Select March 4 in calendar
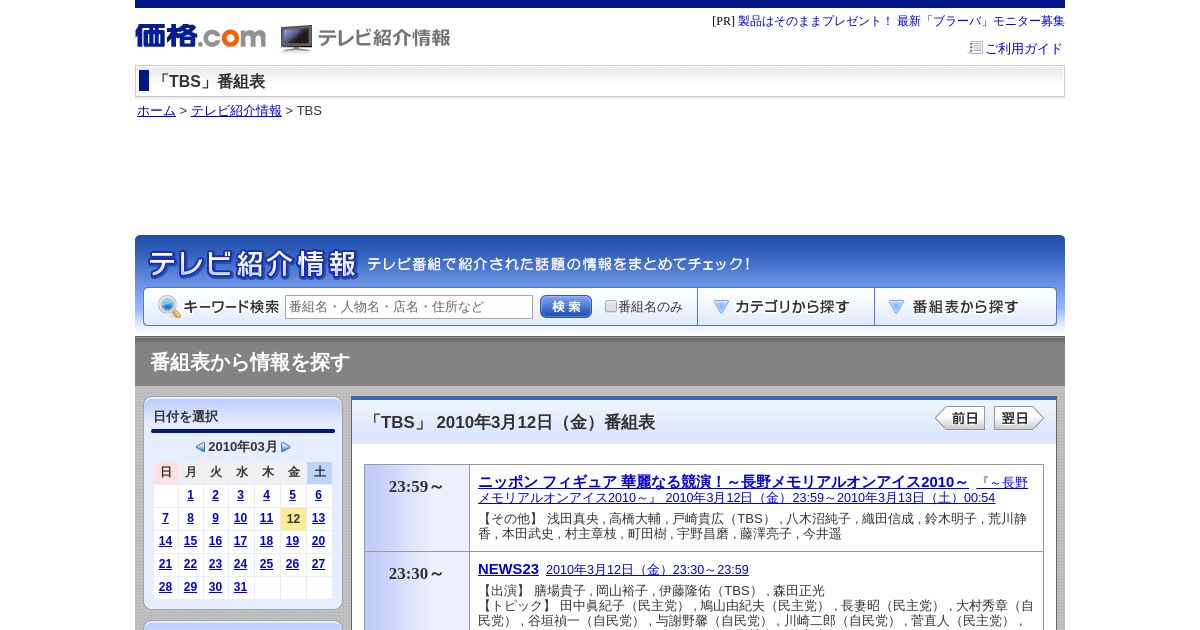Viewport: 1200px width, 630px height. [266, 495]
